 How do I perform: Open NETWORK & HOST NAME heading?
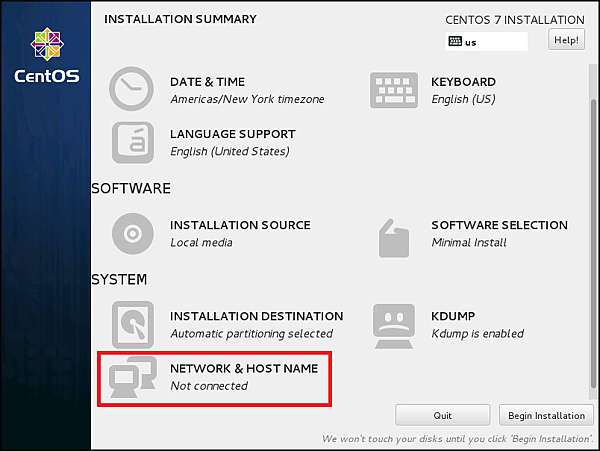(x=244, y=369)
